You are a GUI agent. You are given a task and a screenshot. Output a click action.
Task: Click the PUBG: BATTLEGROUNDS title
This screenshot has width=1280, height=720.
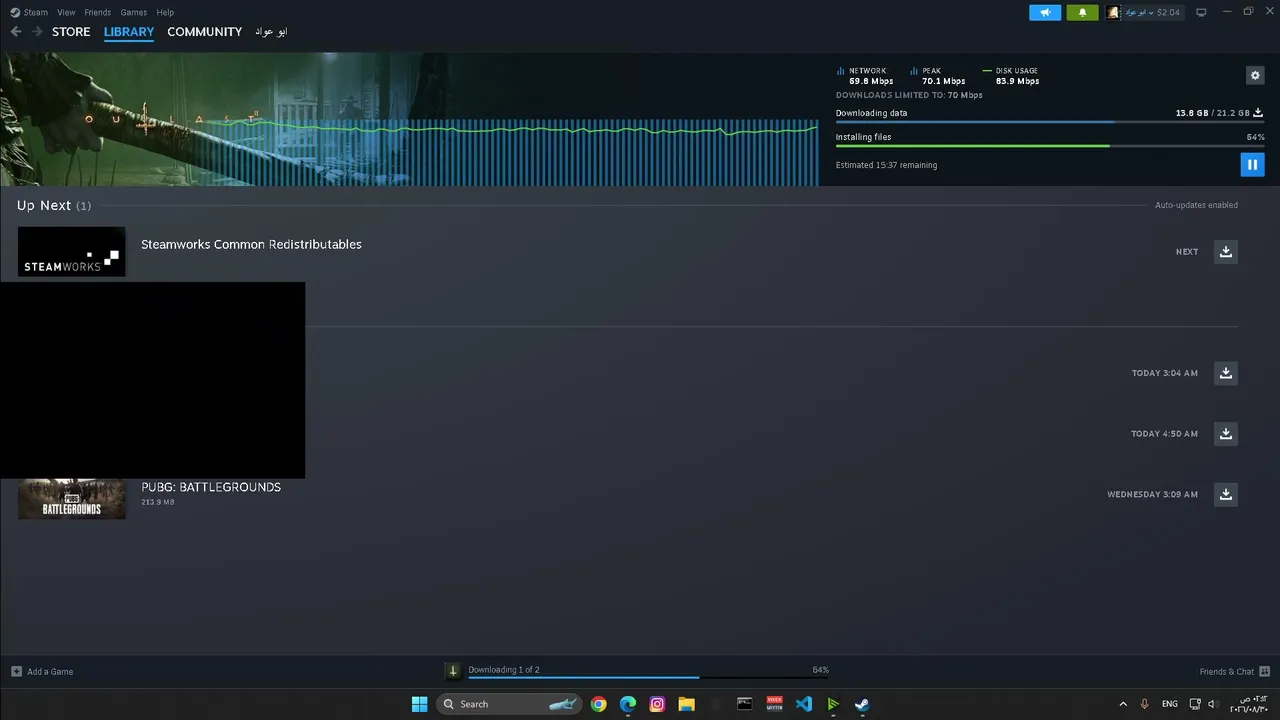[x=211, y=487]
